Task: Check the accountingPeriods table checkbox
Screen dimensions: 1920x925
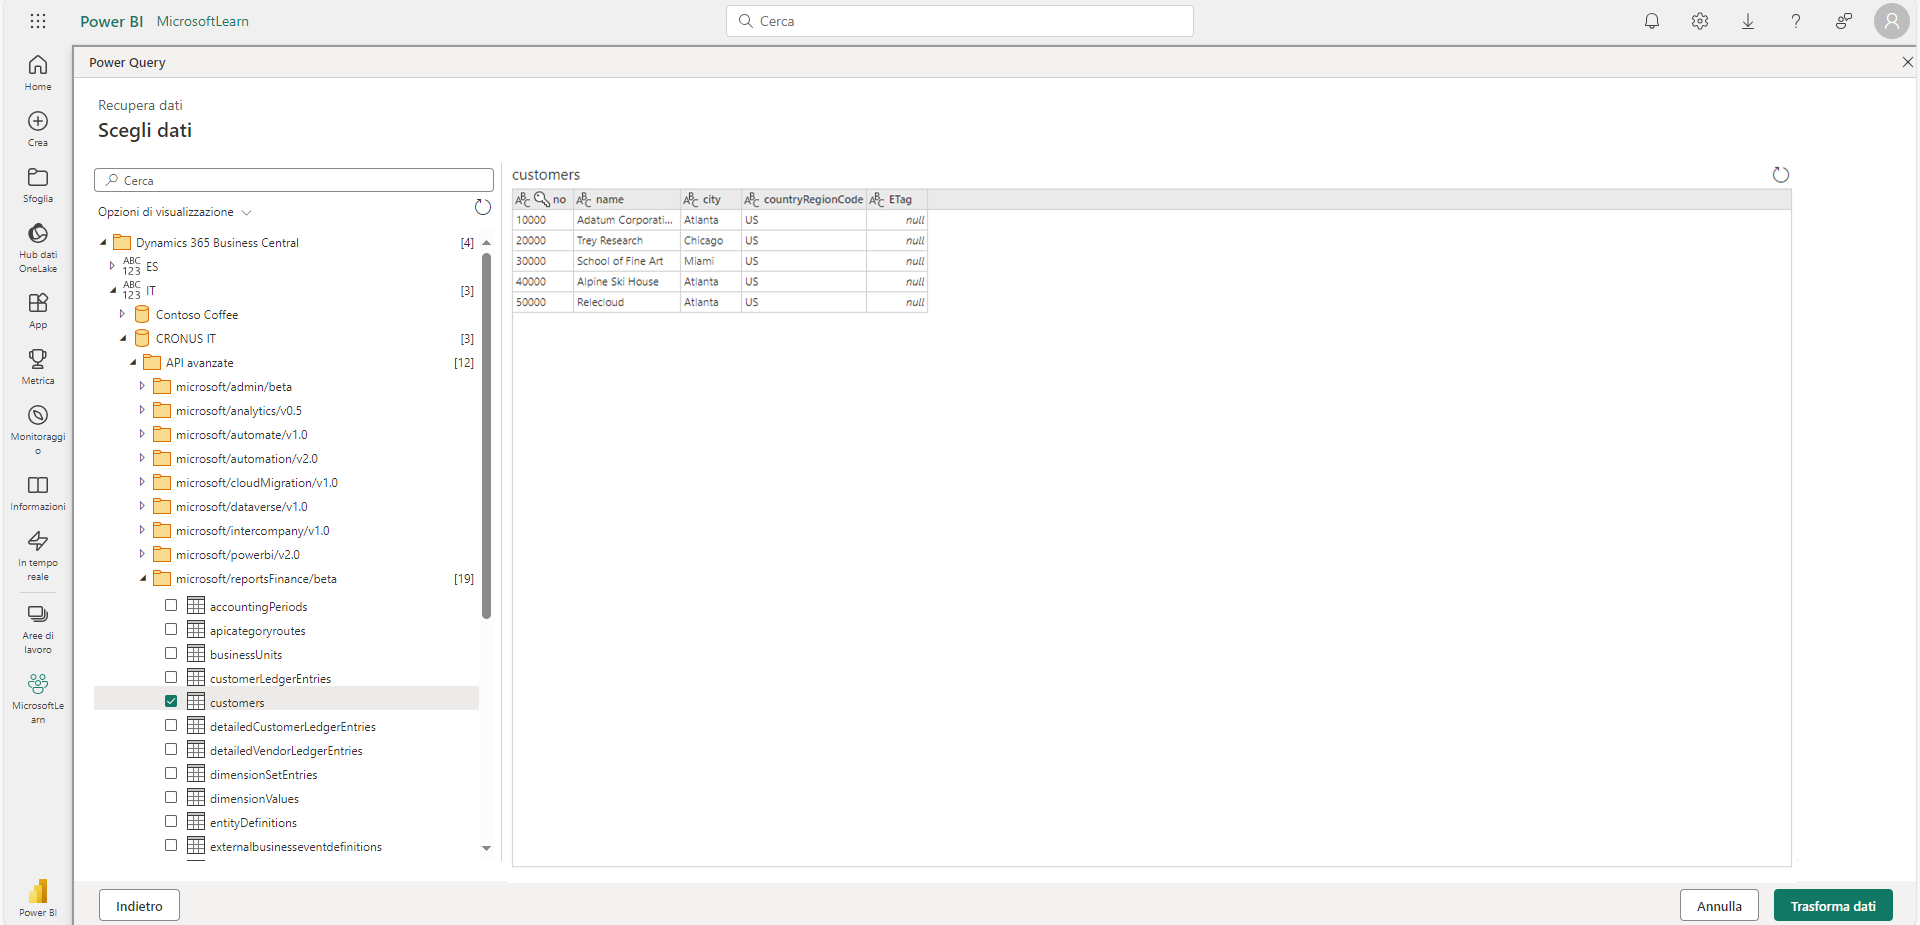Action: pyautogui.click(x=171, y=605)
